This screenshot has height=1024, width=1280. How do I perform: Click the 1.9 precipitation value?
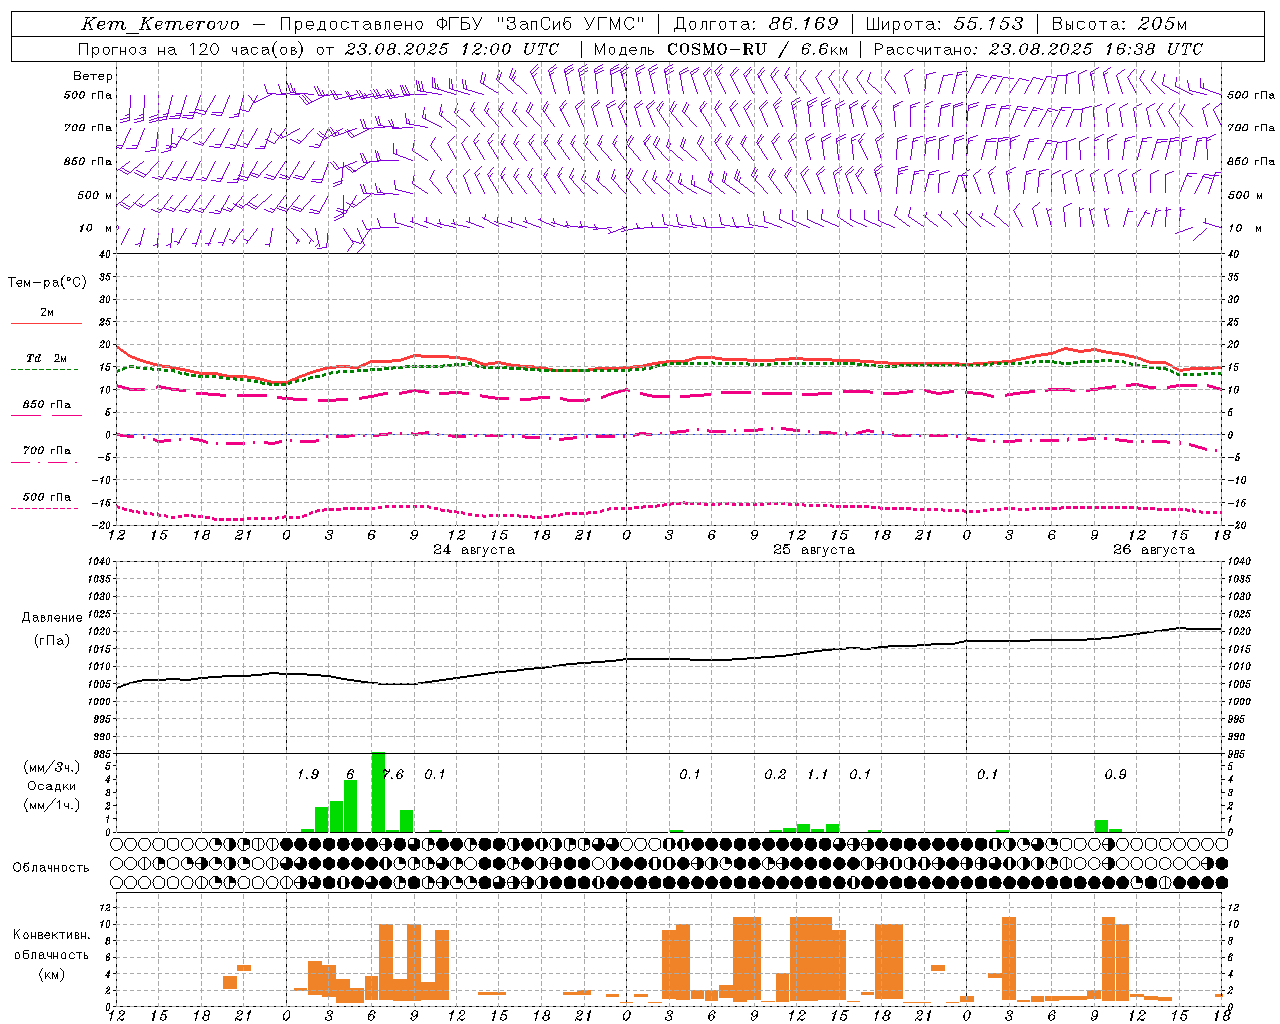click(x=308, y=774)
